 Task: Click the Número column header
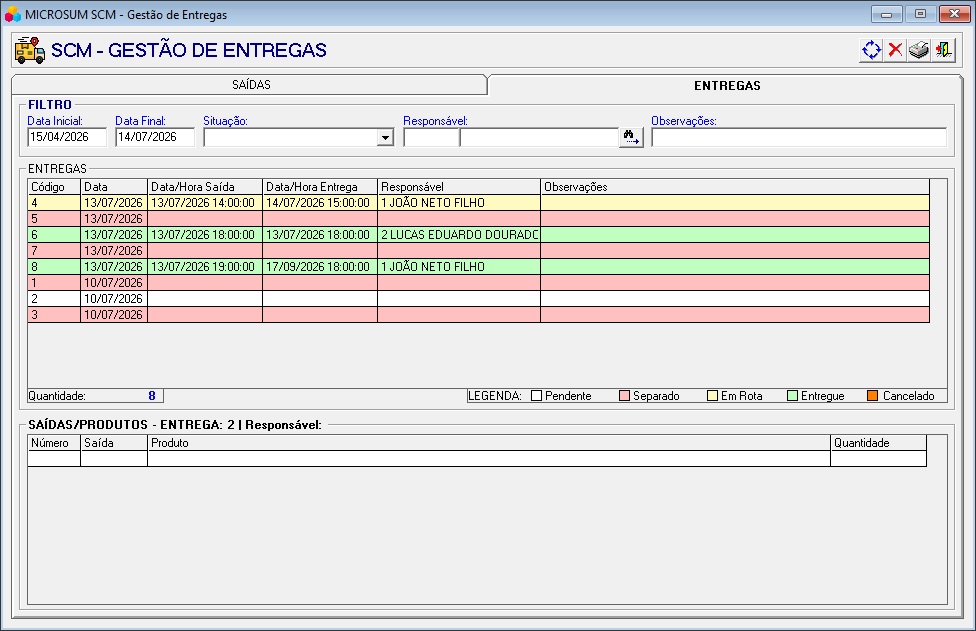54,443
